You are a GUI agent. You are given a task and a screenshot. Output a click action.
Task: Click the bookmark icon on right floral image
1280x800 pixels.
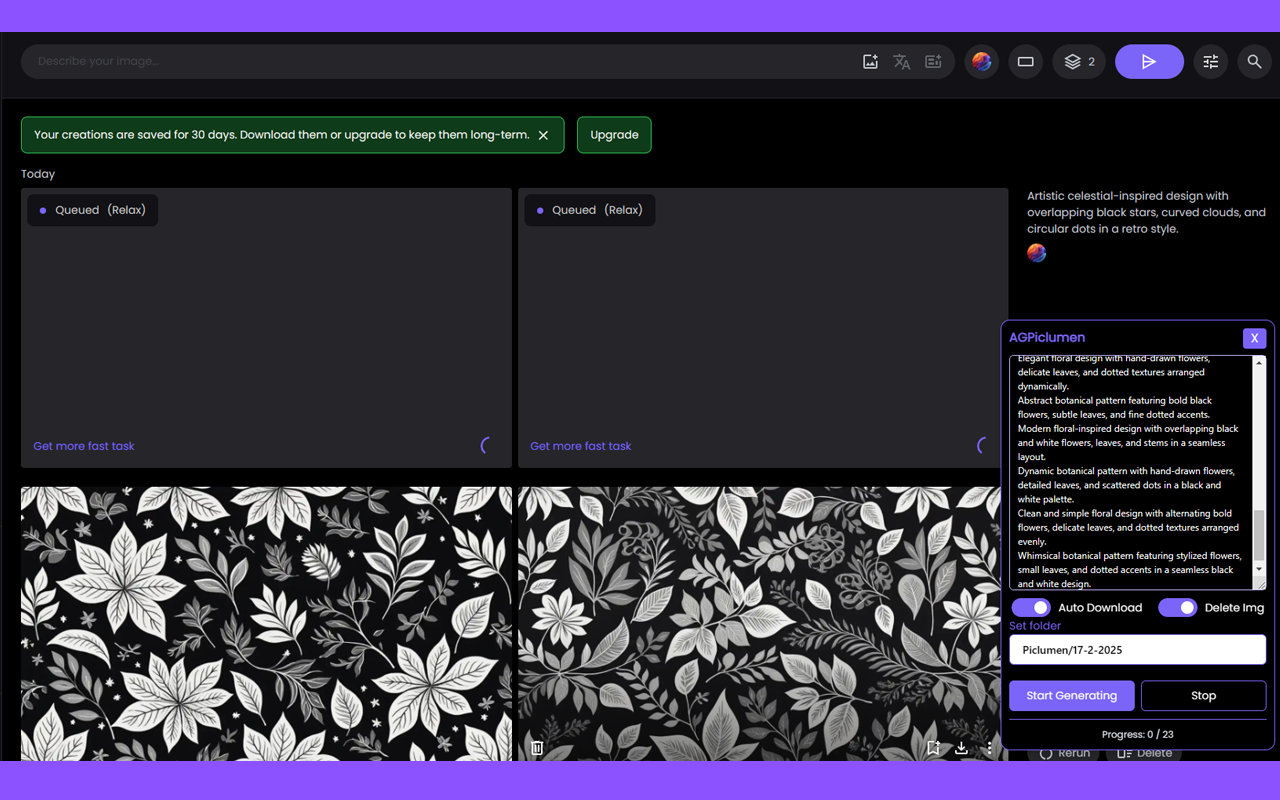[x=933, y=748]
